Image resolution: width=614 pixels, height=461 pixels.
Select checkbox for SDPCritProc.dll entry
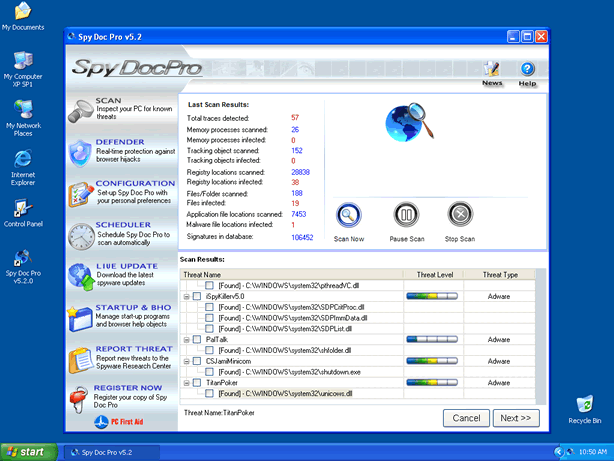(209, 307)
